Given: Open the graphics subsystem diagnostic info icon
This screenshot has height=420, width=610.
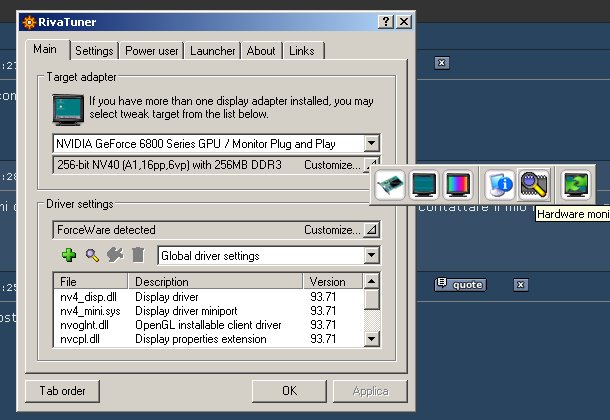Looking at the screenshot, I should (500, 184).
